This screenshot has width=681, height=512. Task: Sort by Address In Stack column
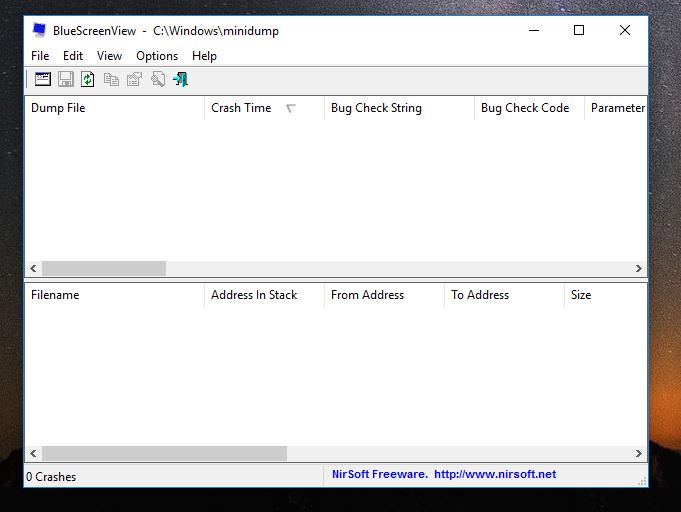(x=264, y=295)
